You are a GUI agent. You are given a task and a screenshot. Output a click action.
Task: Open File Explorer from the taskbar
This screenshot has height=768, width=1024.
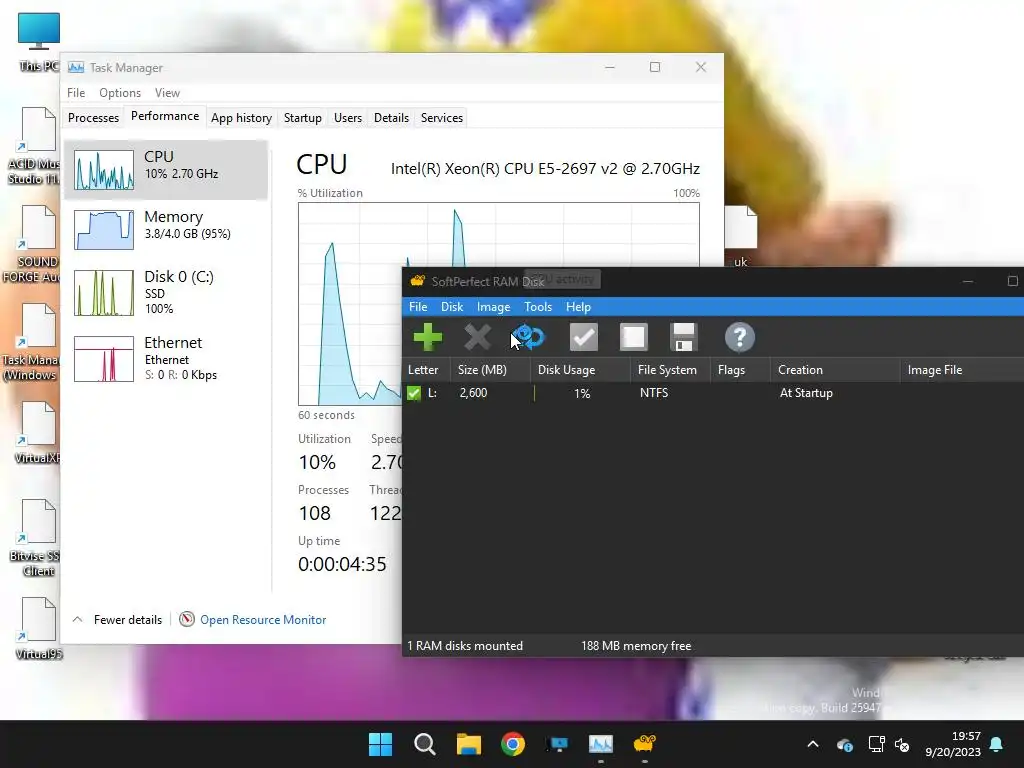coord(468,744)
